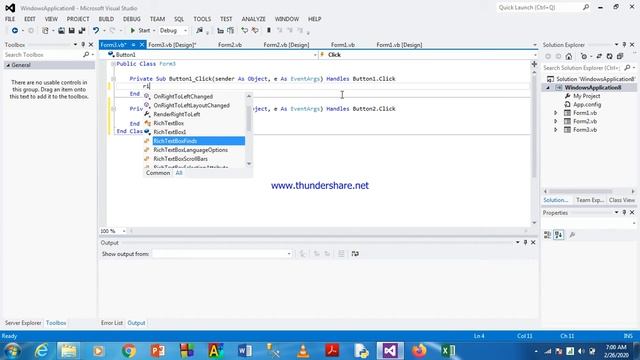640x360 pixels.
Task: Switch to the Class View tab
Action: point(622,200)
